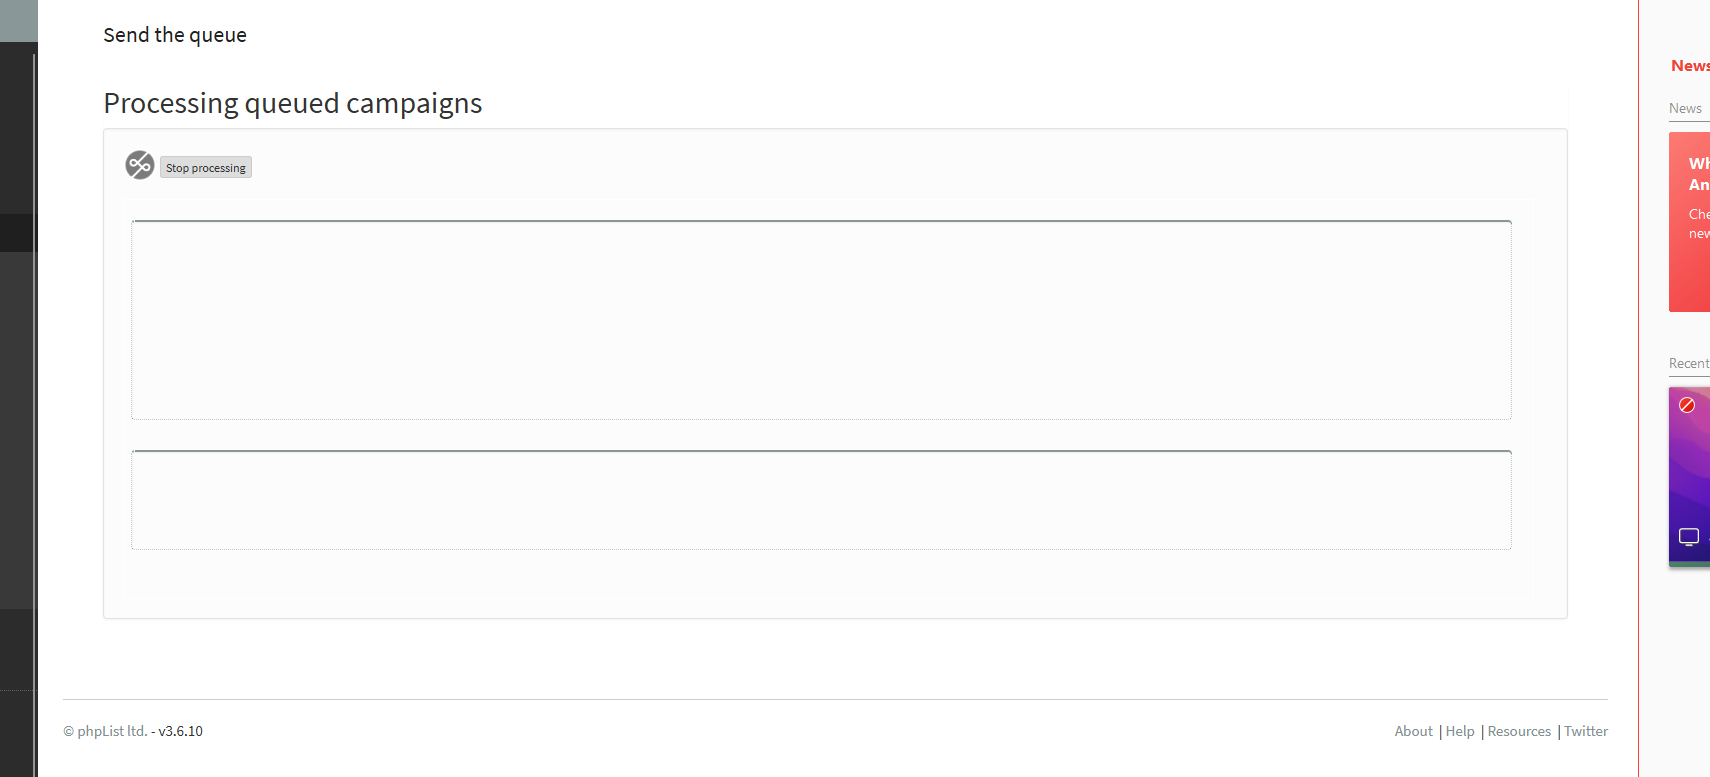Select the News tab in side panel
1710x777 pixels.
point(1685,108)
